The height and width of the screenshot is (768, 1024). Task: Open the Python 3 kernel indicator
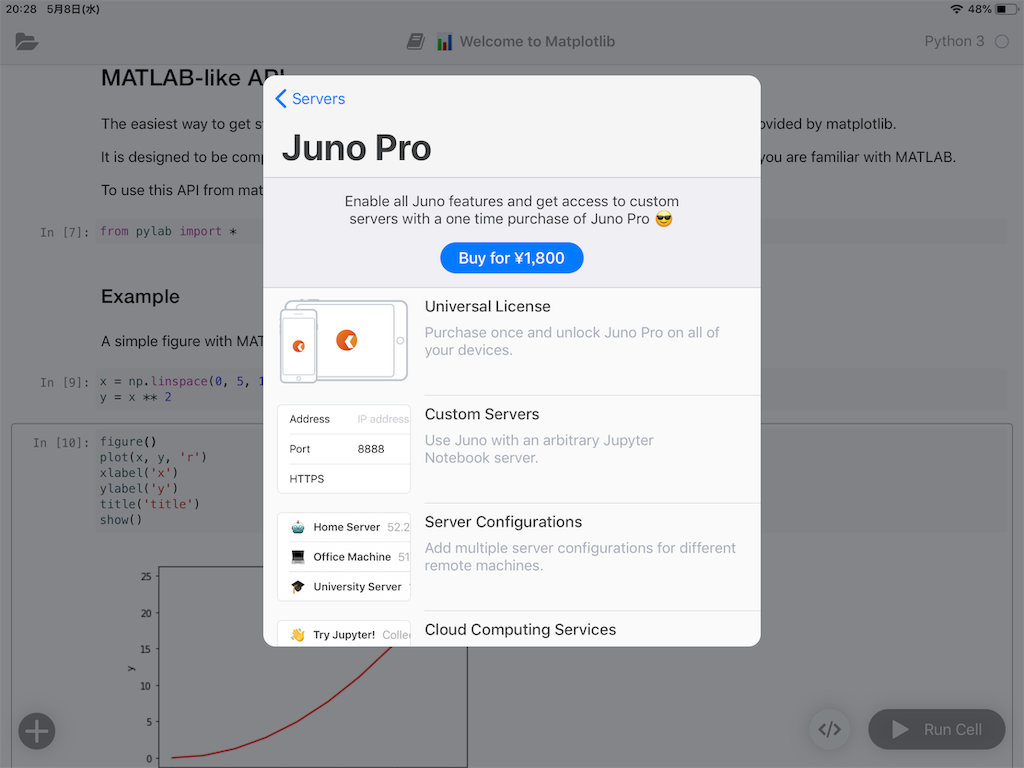pyautogui.click(x=954, y=41)
